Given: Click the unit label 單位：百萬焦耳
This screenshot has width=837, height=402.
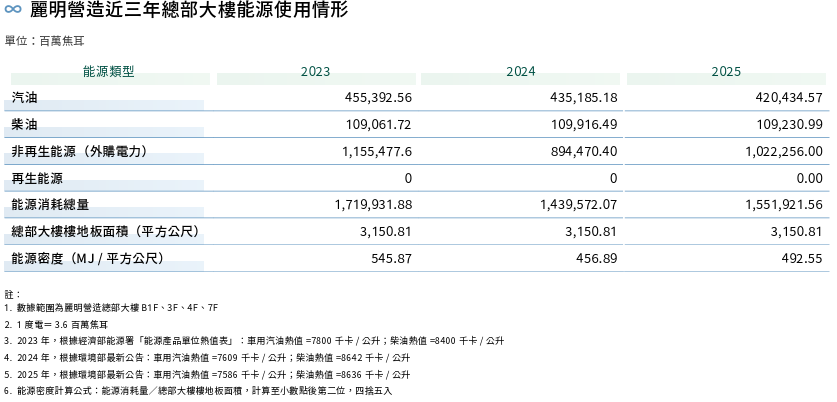Looking at the screenshot, I should click(x=44, y=41).
